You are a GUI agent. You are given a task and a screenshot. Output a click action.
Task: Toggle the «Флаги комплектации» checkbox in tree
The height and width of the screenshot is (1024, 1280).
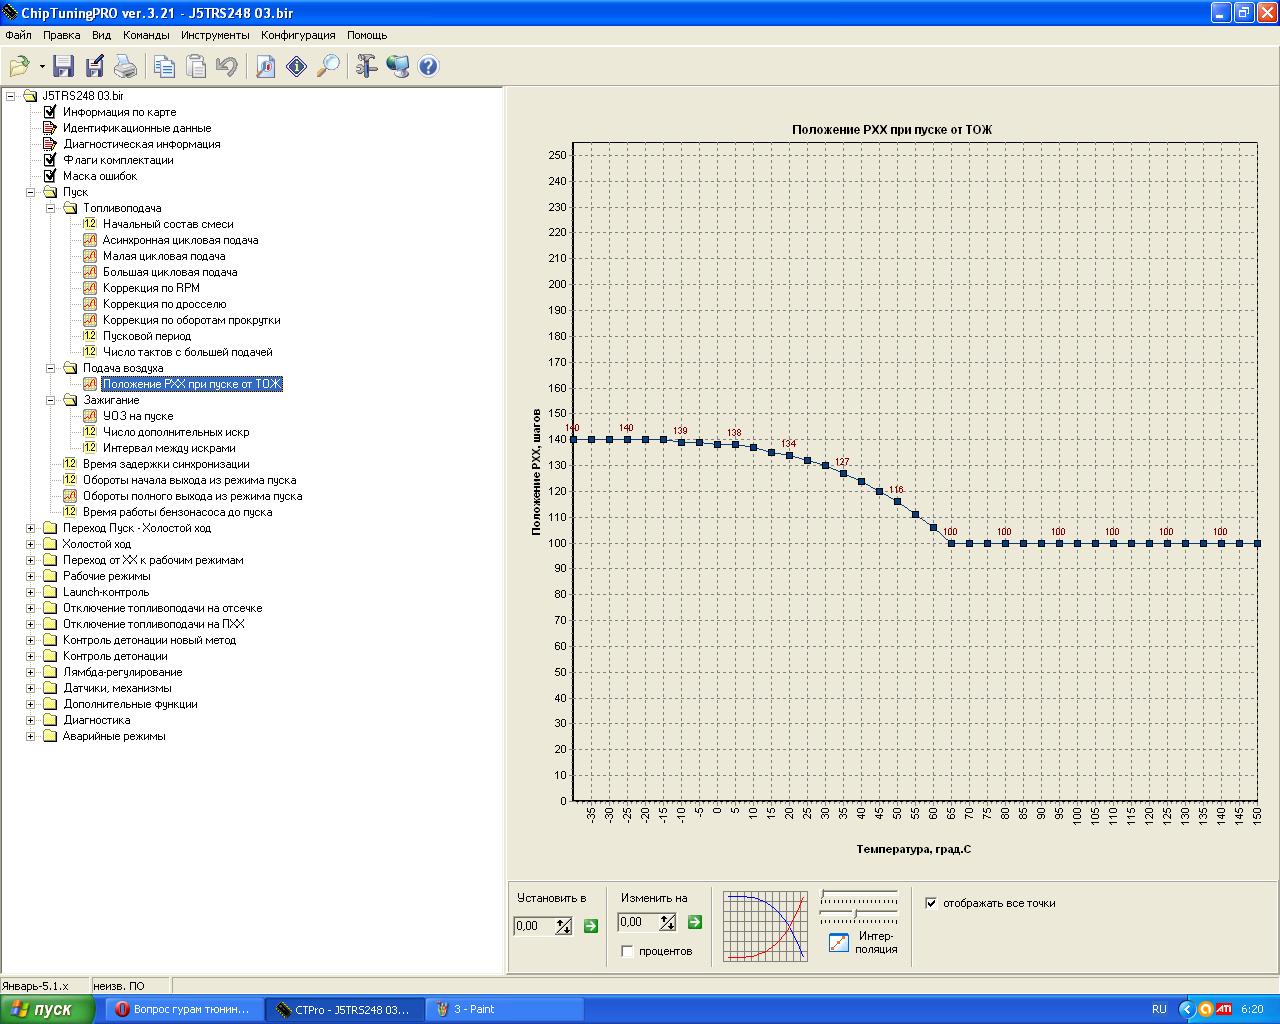coord(50,160)
